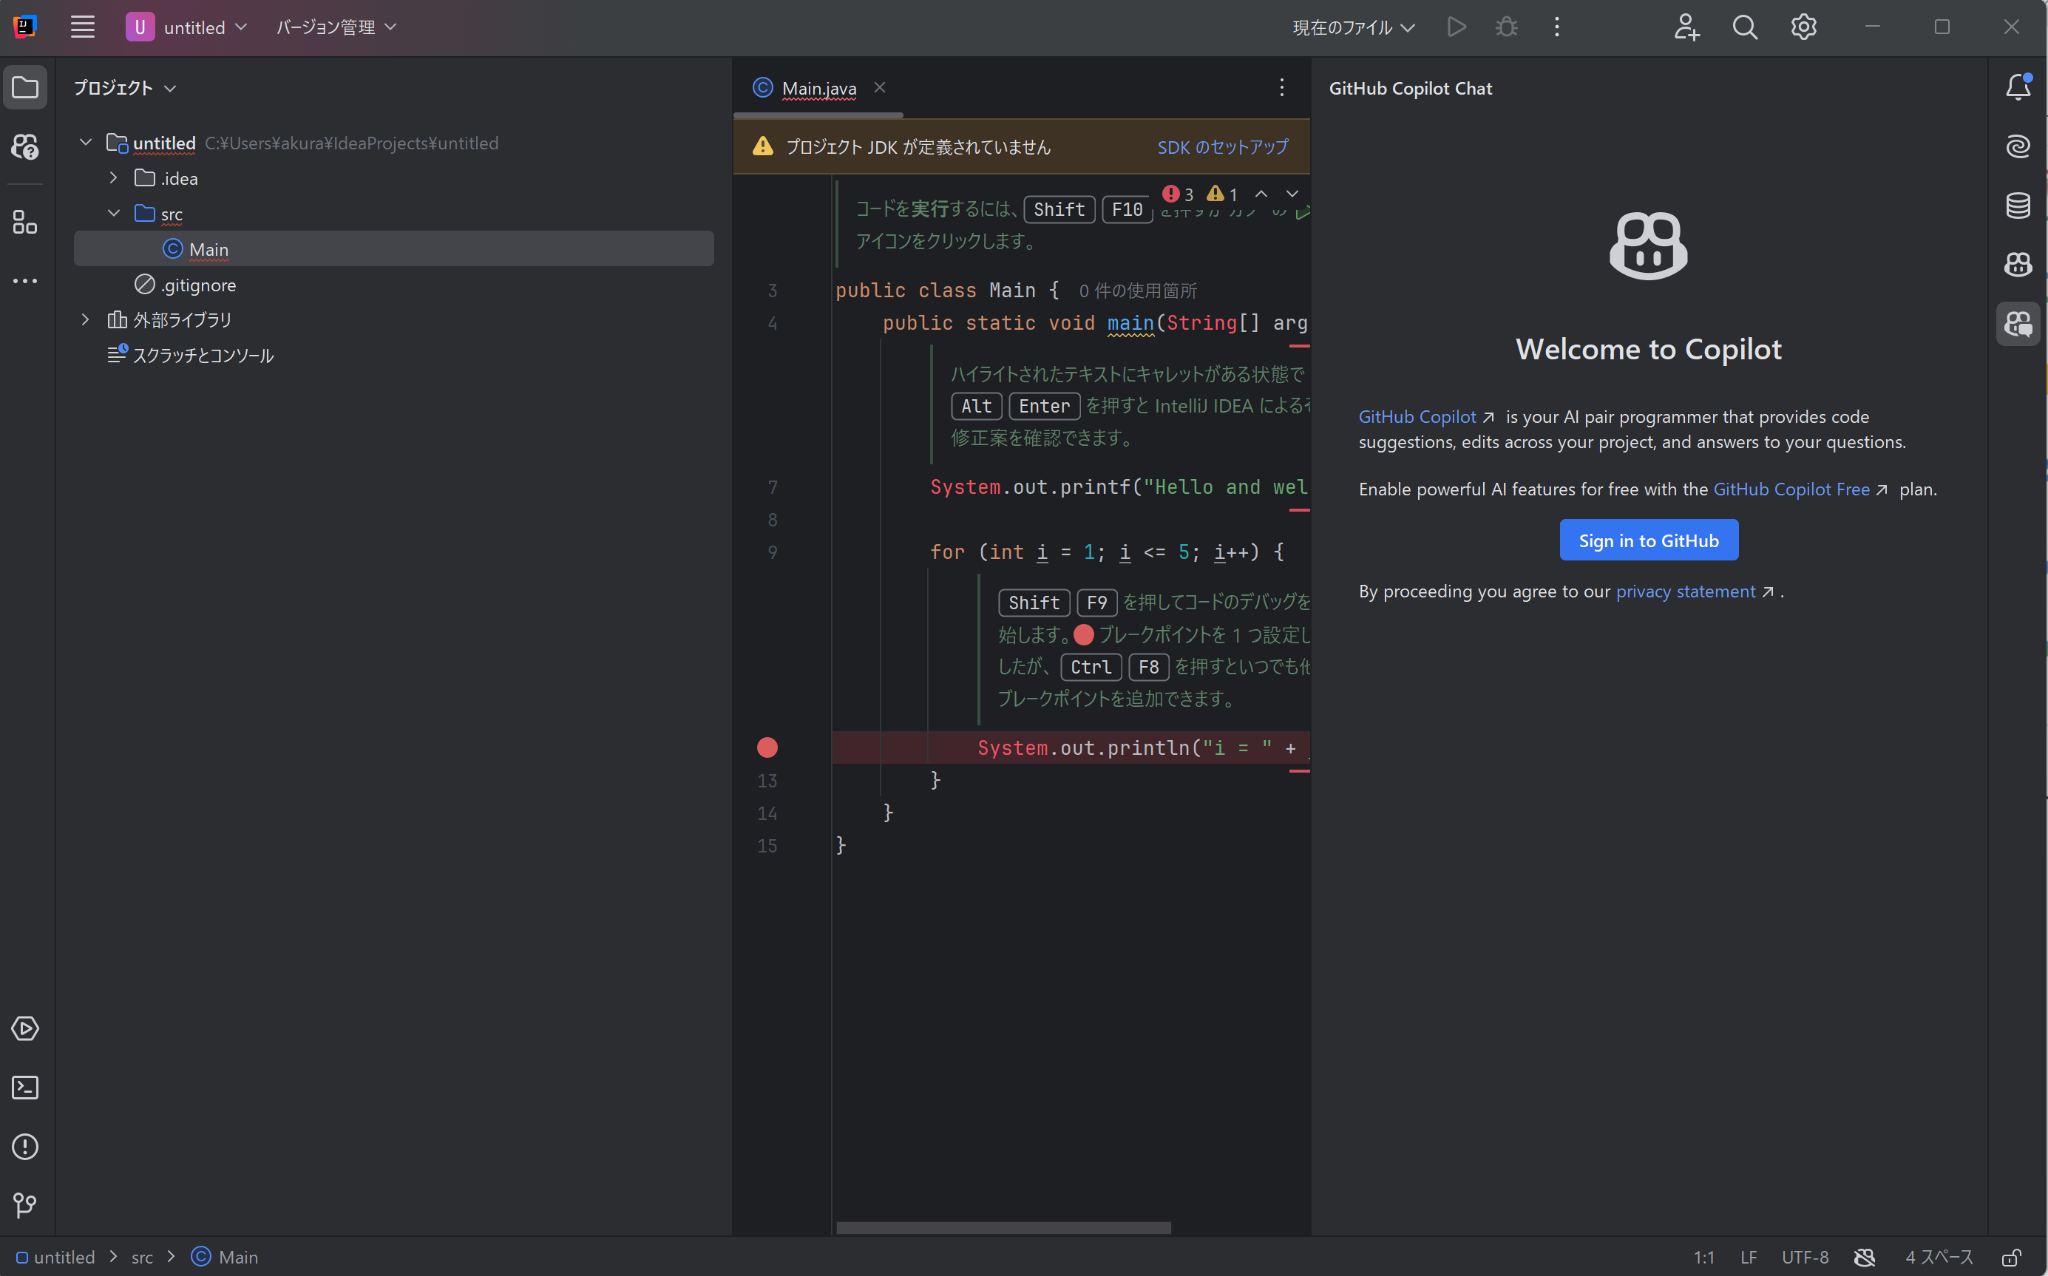Open the Database tool window
The image size is (2048, 1276).
[x=2018, y=206]
